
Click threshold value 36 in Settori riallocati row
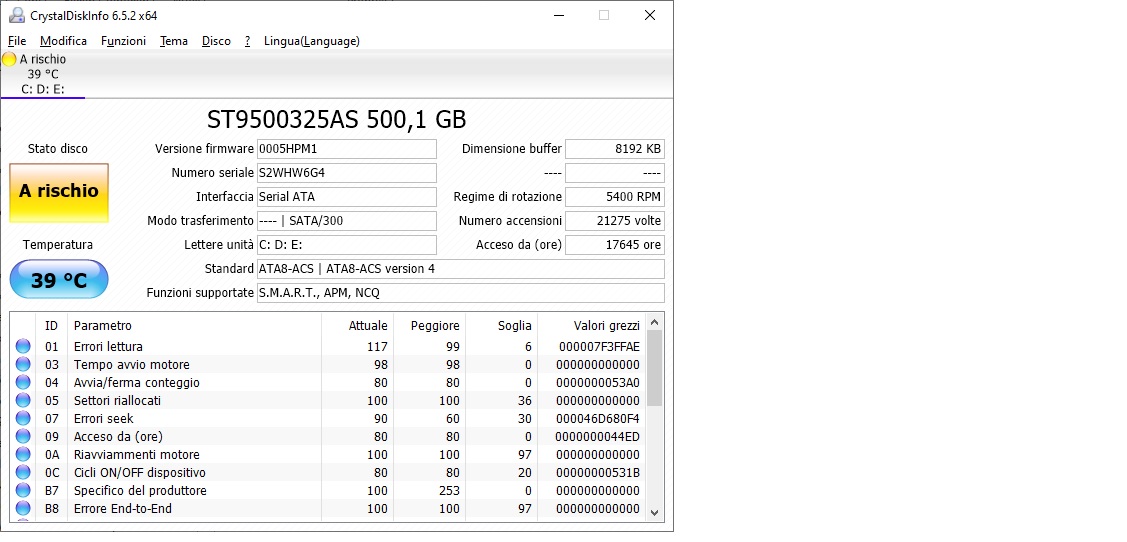click(x=525, y=400)
